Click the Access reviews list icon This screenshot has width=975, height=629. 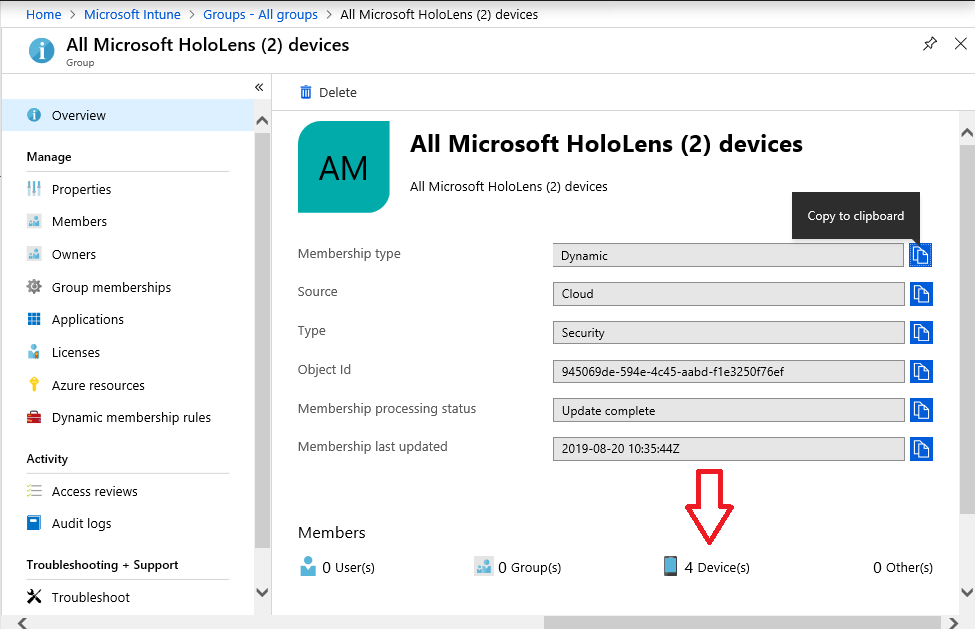click(34, 490)
